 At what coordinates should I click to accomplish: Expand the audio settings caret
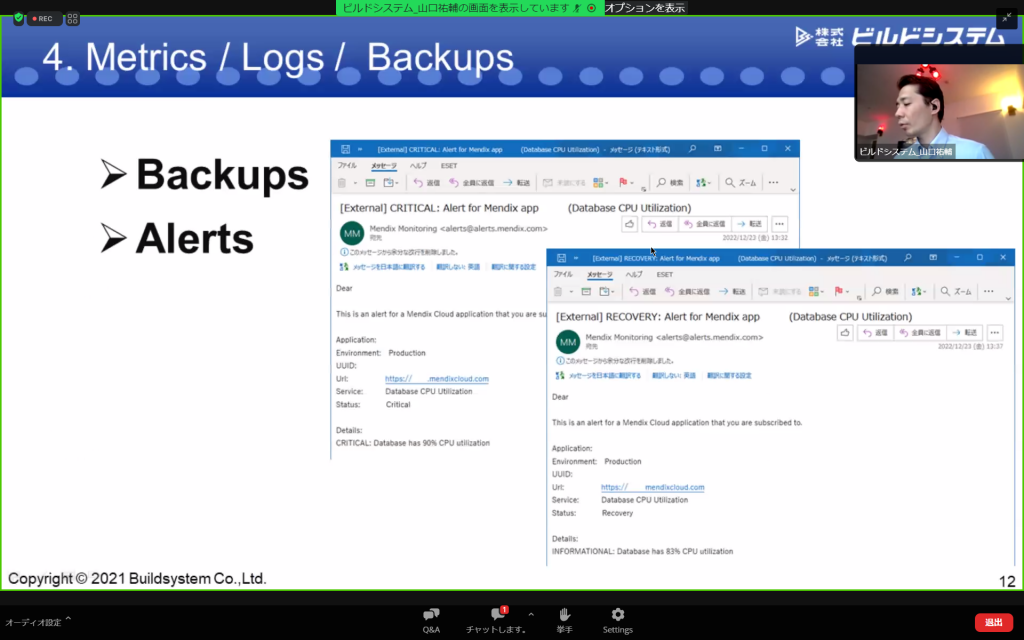click(x=68, y=620)
